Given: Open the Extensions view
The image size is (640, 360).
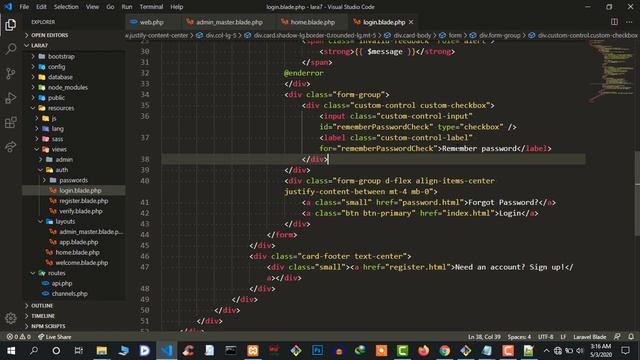Looking at the screenshot, I should 11,122.
